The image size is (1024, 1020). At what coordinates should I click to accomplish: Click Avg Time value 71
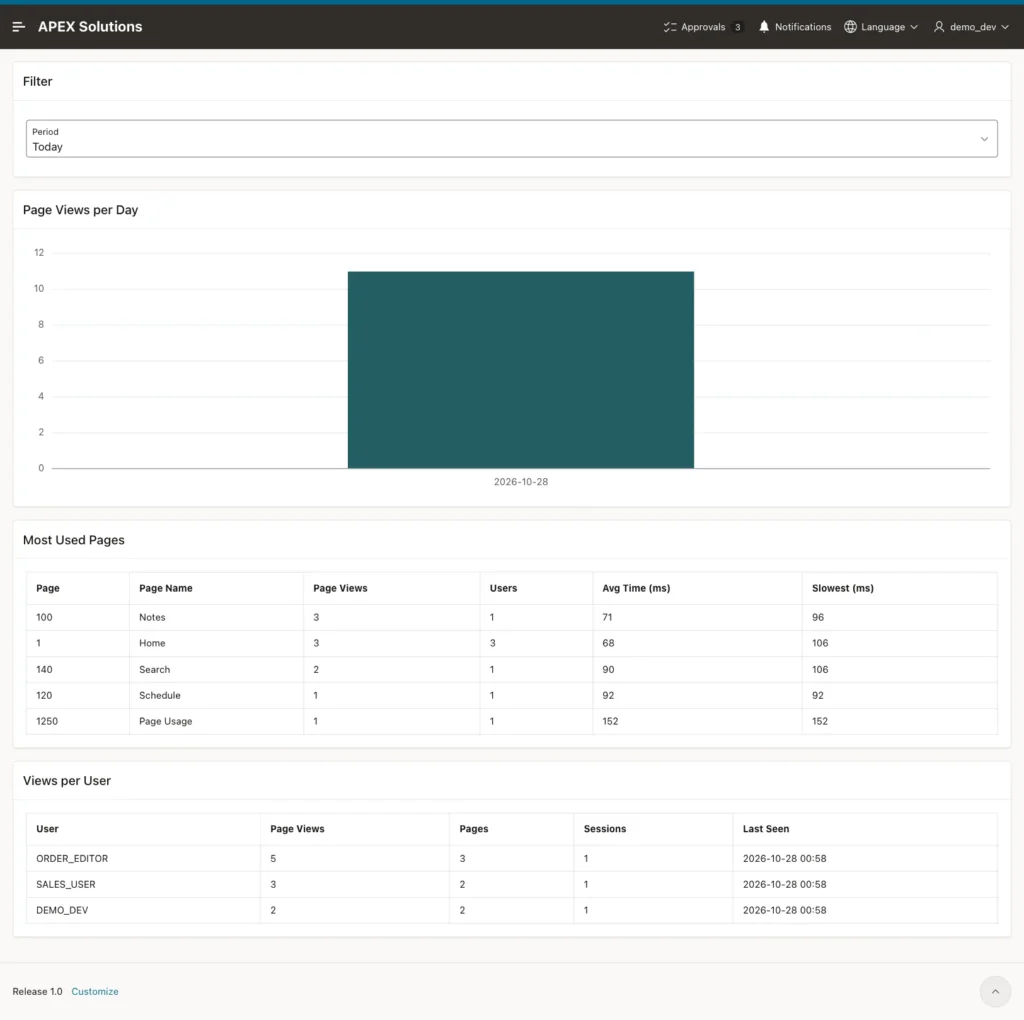[x=607, y=617]
